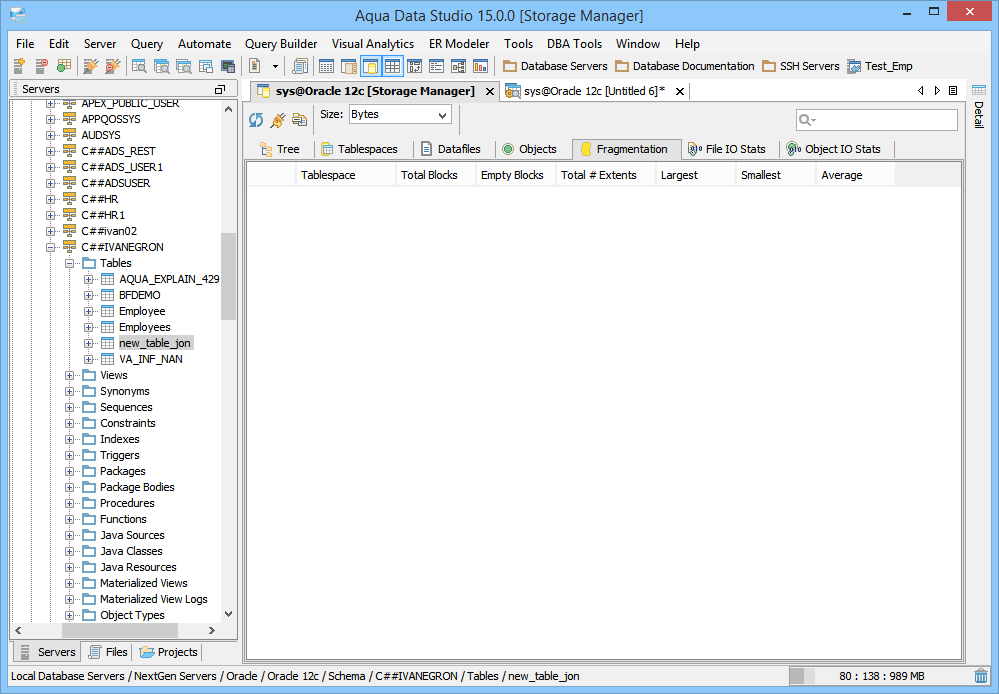
Task: Click the Disconnect plug icon with red minus
Action: pyautogui.click(x=113, y=66)
